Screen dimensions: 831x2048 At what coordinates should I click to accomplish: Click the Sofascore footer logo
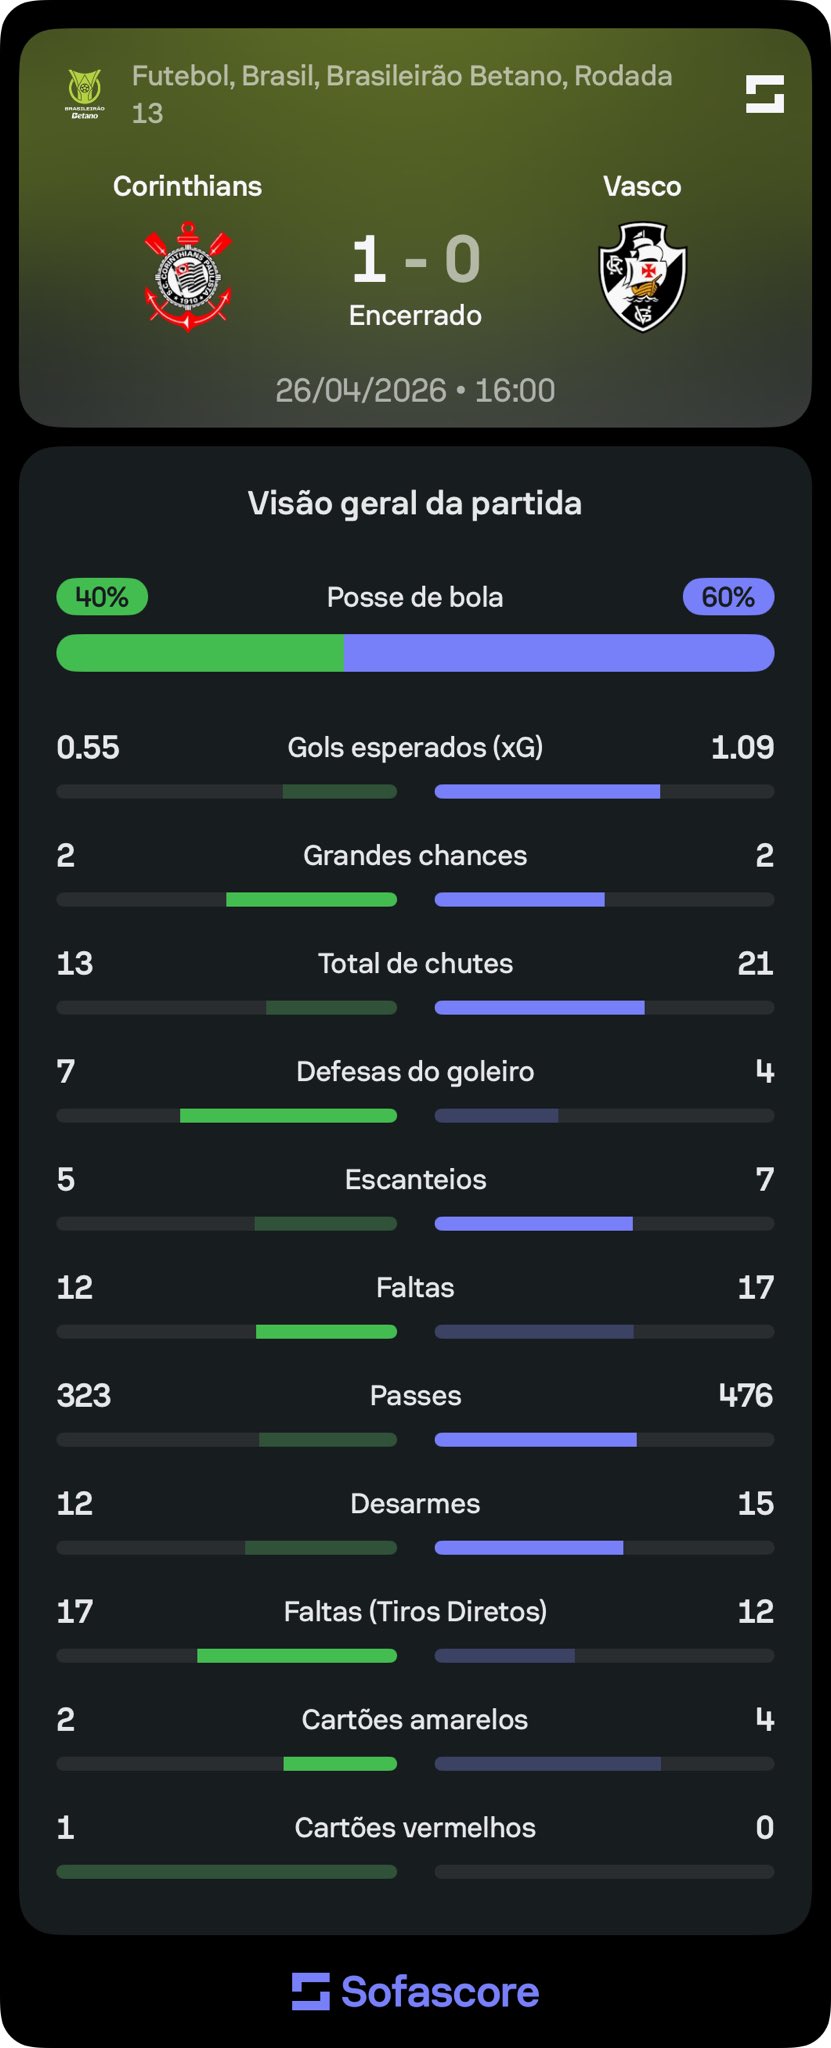pyautogui.click(x=415, y=1991)
